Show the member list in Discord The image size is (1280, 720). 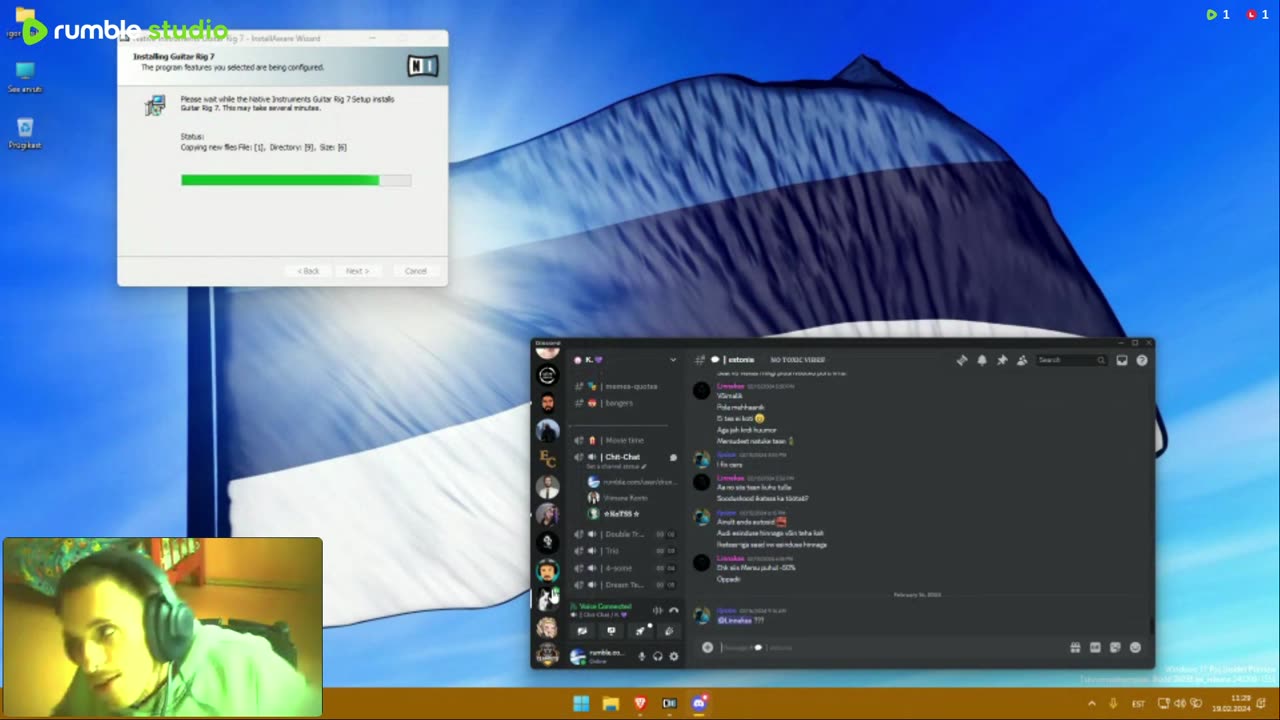click(1022, 360)
